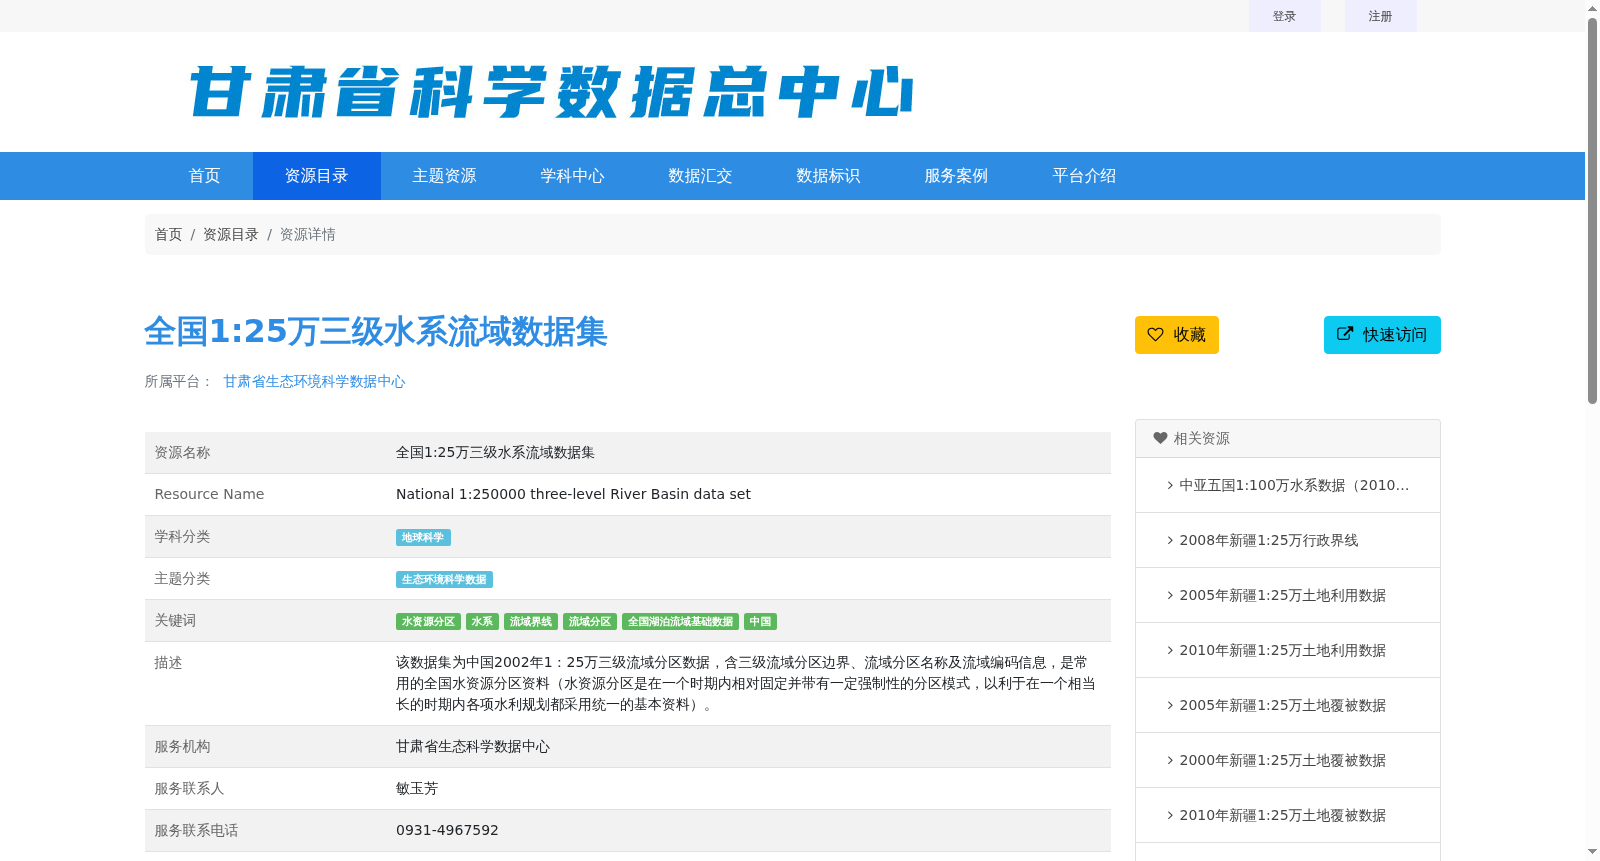Click the scrollbar up arrow
1600x861 pixels.
tap(1592, 8)
